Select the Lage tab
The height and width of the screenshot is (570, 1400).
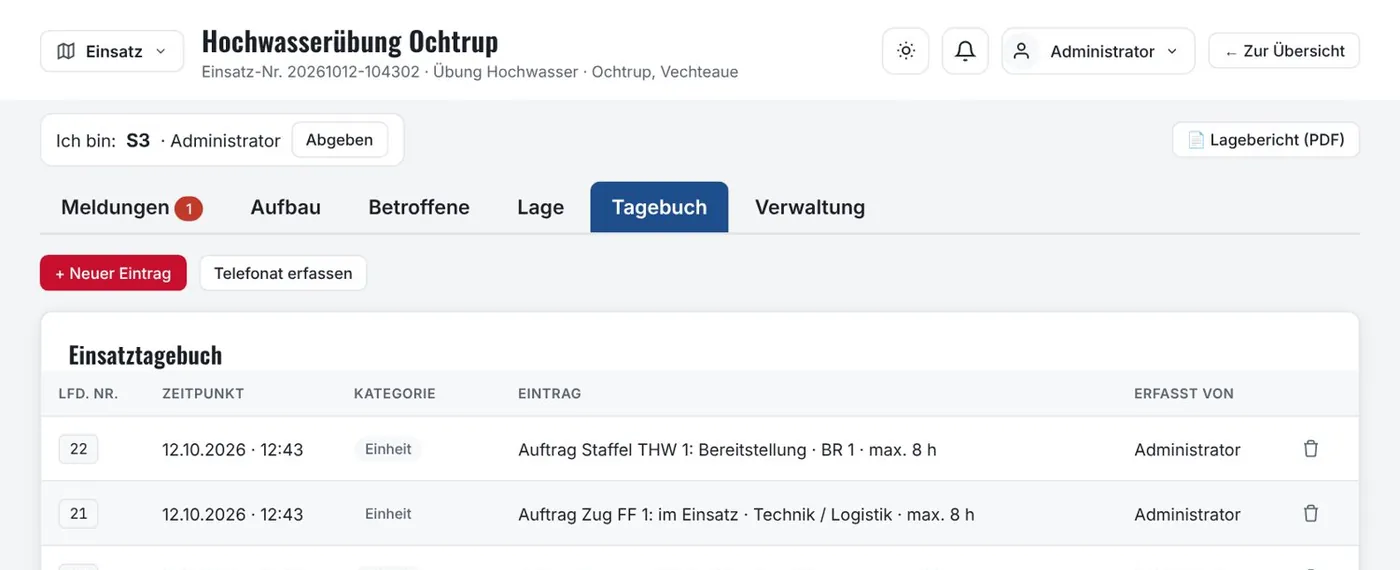point(541,208)
